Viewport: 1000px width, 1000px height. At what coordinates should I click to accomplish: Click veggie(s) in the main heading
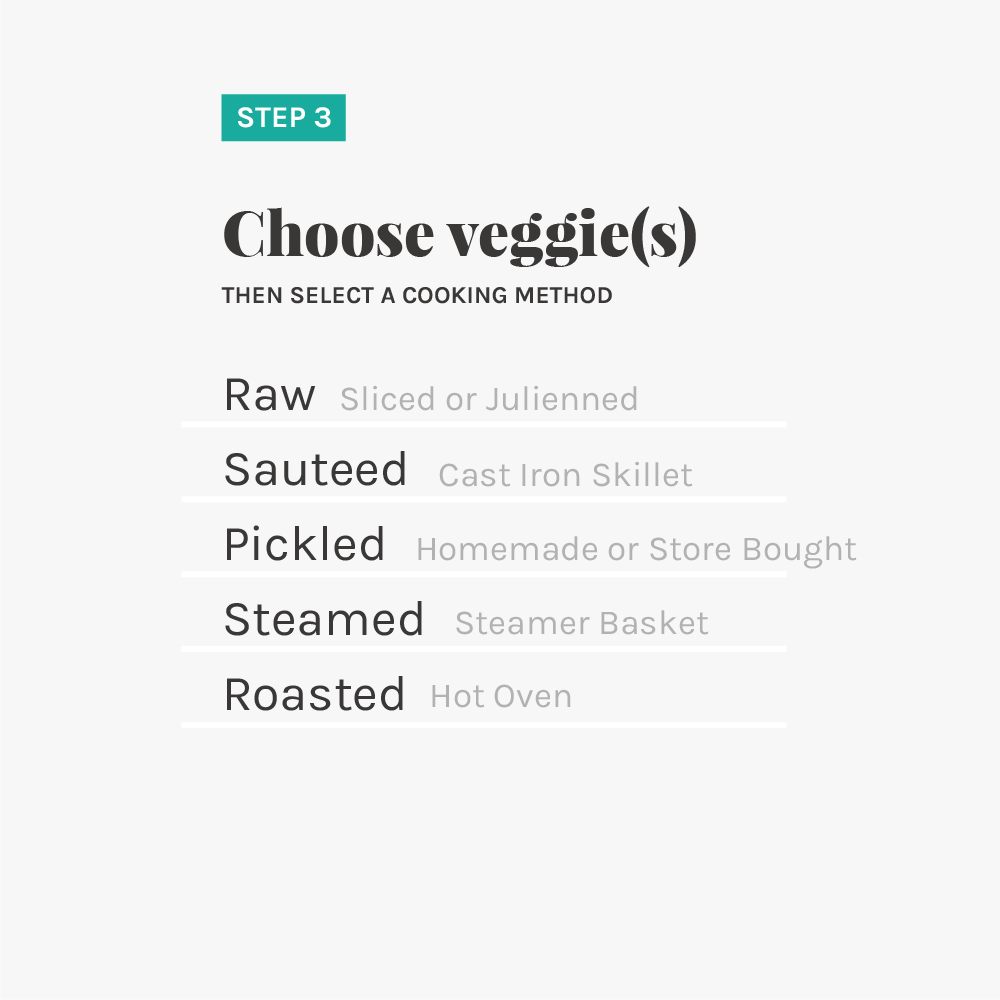coord(571,236)
